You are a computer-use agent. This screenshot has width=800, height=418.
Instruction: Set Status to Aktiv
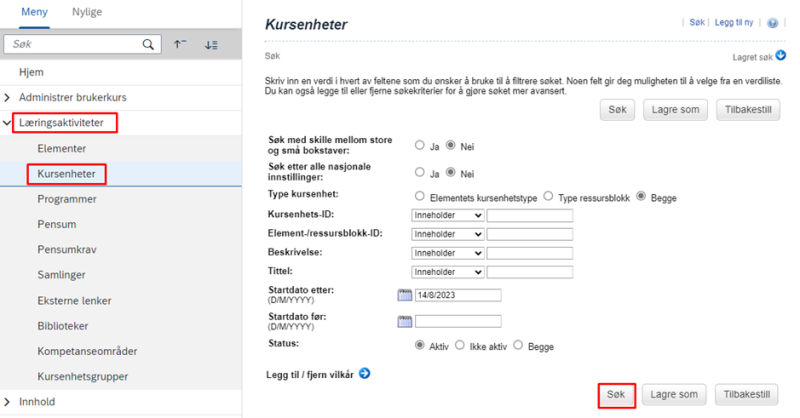click(419, 345)
